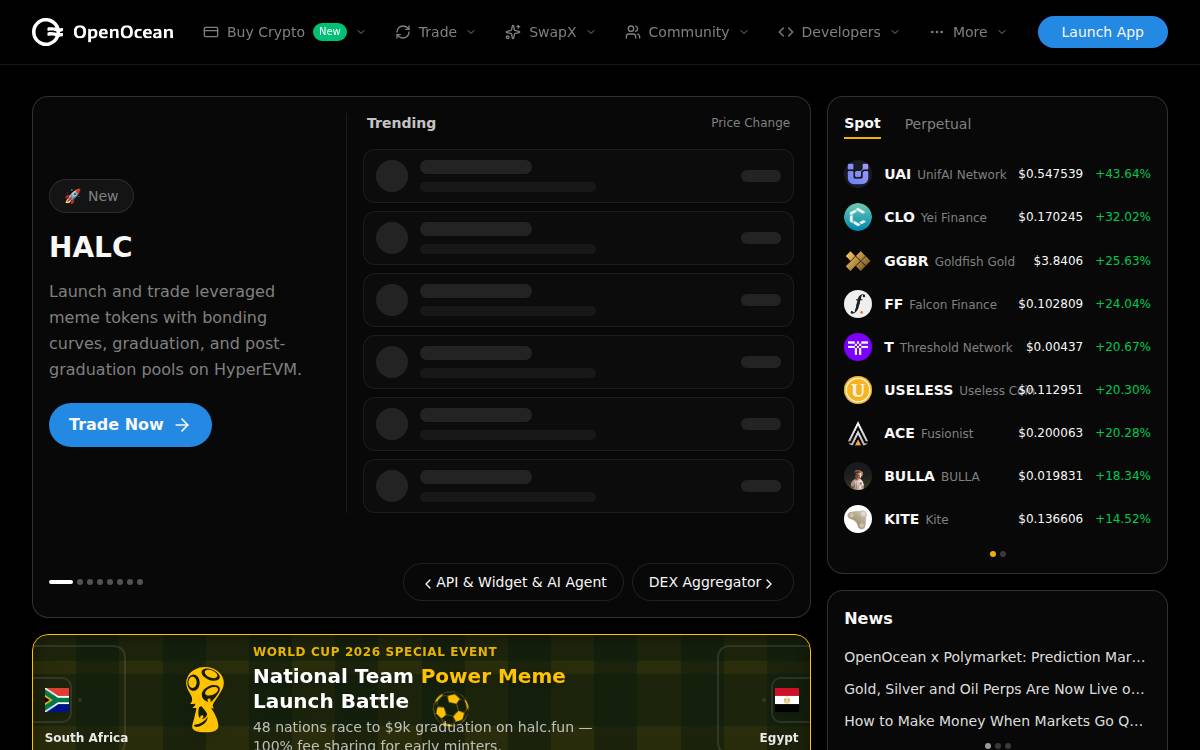Click the Buy Crypto card icon
1200x750 pixels.
211,32
